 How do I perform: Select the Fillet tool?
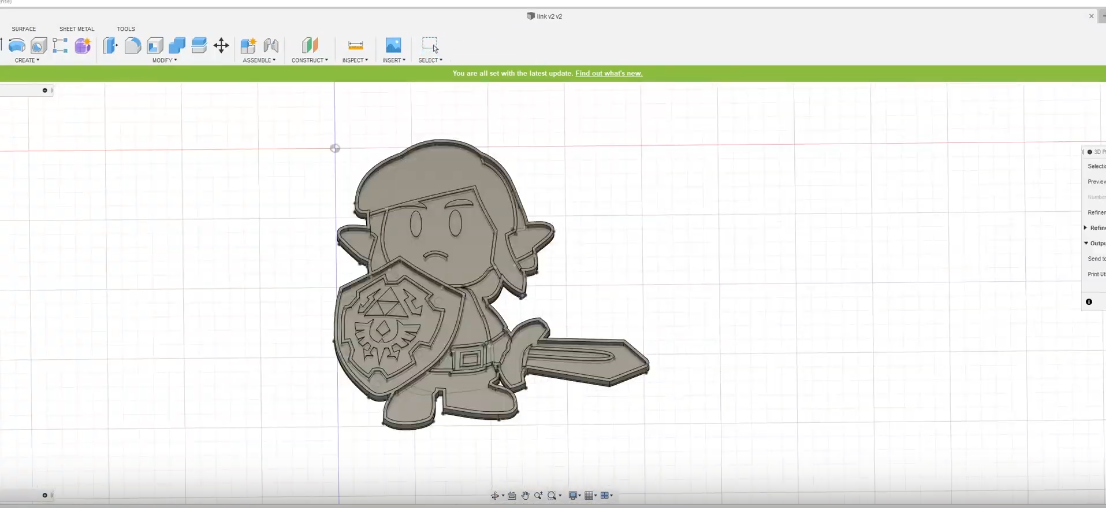click(133, 46)
